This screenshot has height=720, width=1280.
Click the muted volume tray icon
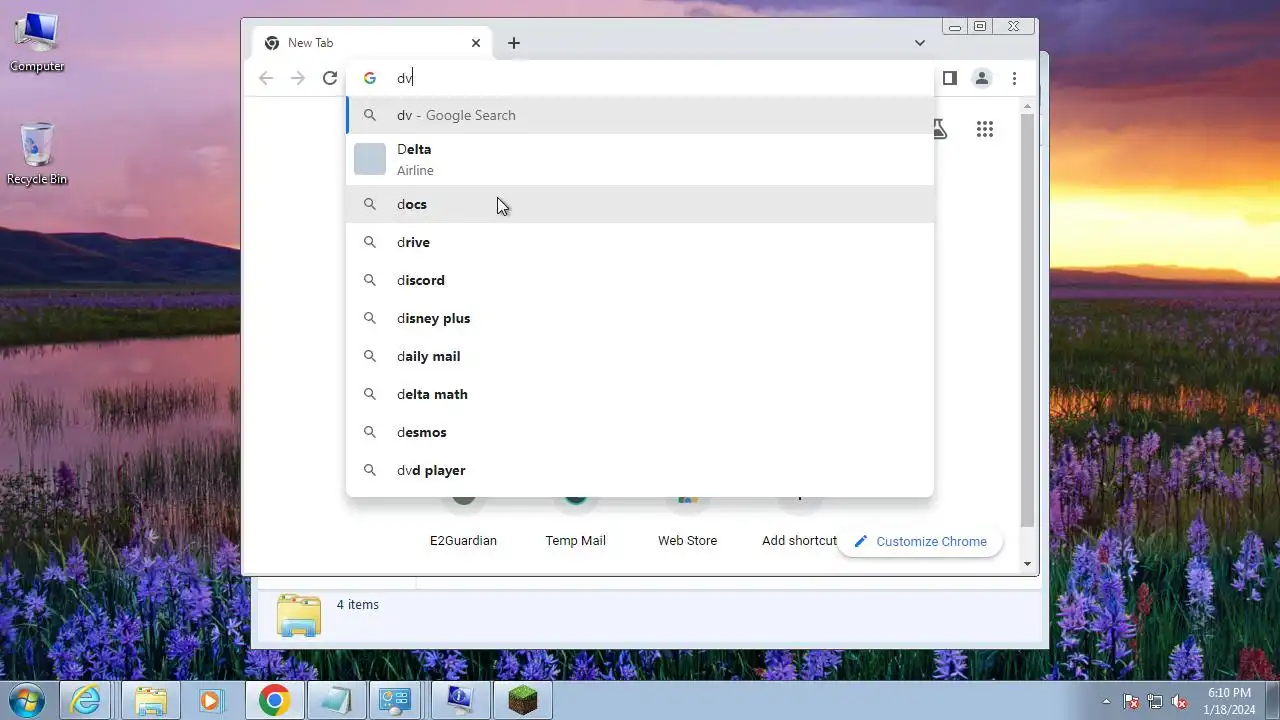coord(1180,701)
